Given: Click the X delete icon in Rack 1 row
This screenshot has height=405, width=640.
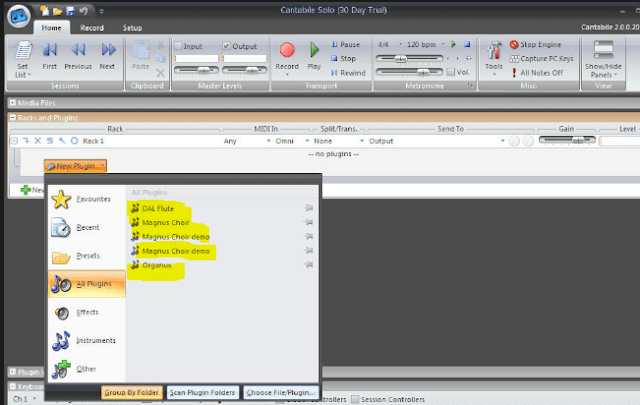Looking at the screenshot, I should pyautogui.click(x=38, y=141).
